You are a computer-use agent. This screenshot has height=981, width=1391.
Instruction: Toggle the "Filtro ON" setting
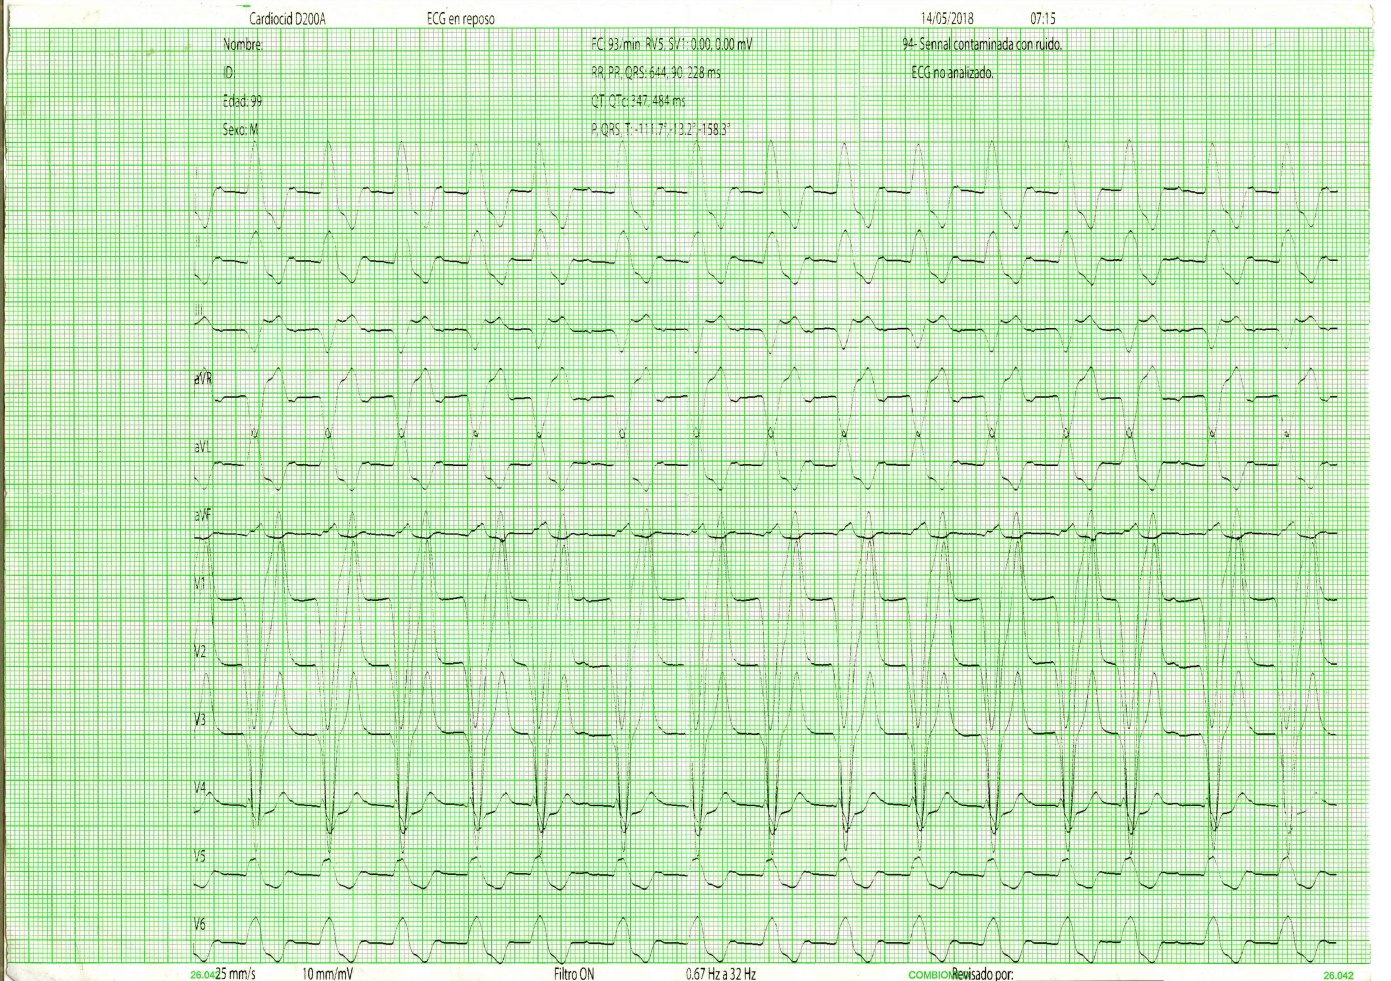coord(577,975)
